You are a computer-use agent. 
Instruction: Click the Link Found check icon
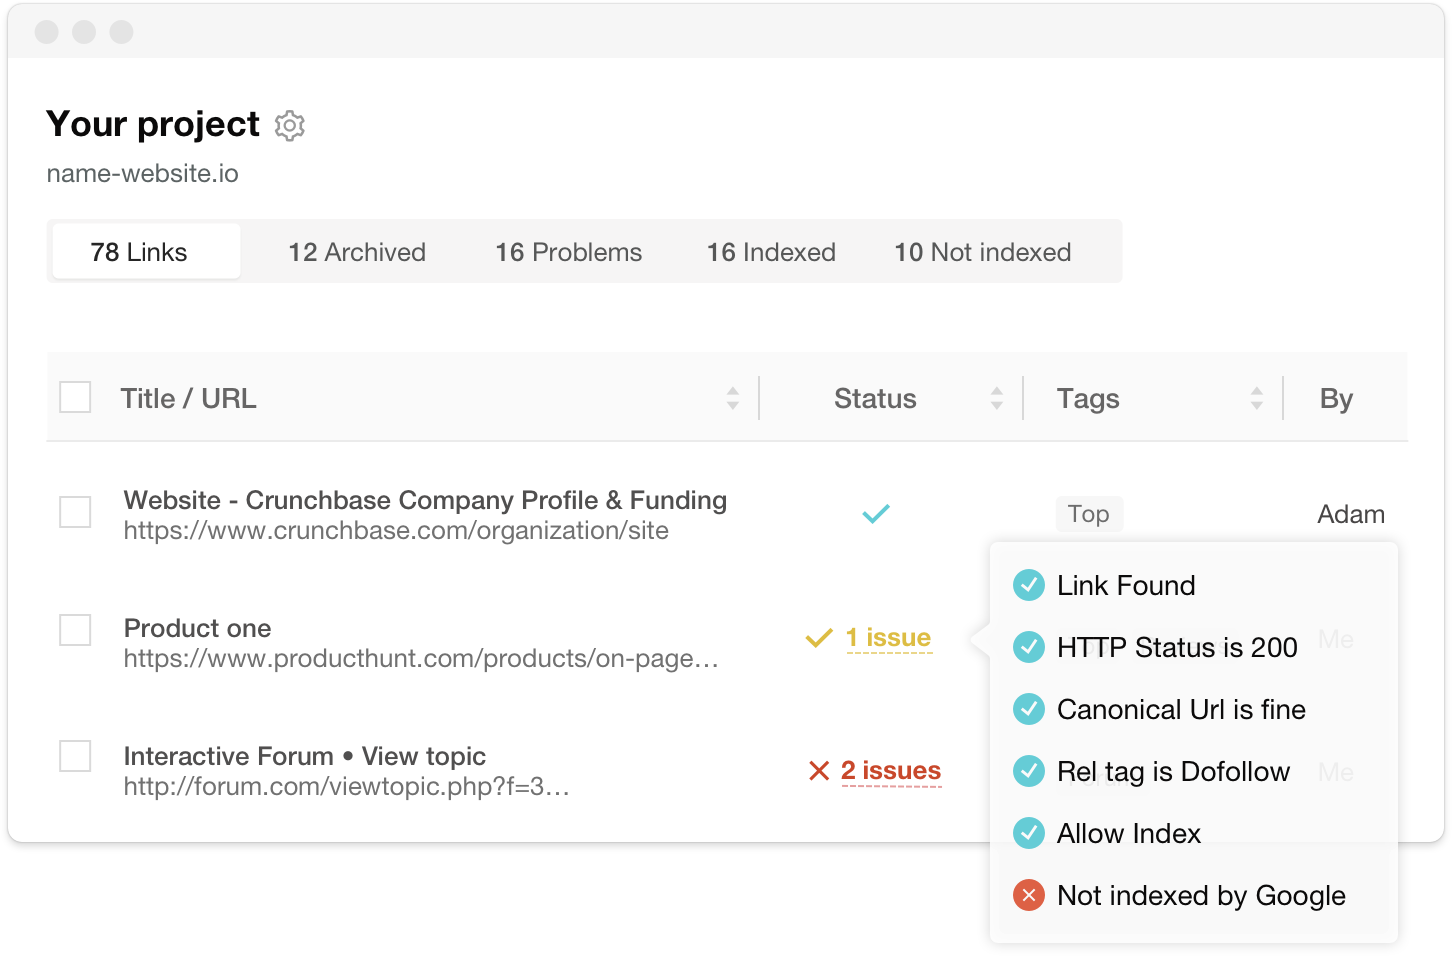tap(1029, 585)
